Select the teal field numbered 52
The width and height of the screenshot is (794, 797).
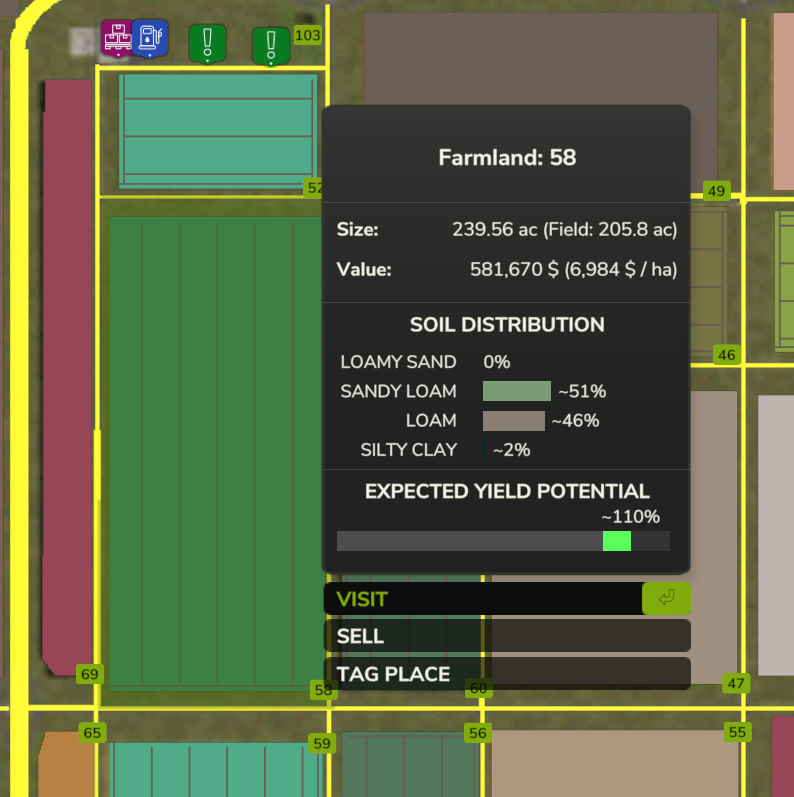219,131
